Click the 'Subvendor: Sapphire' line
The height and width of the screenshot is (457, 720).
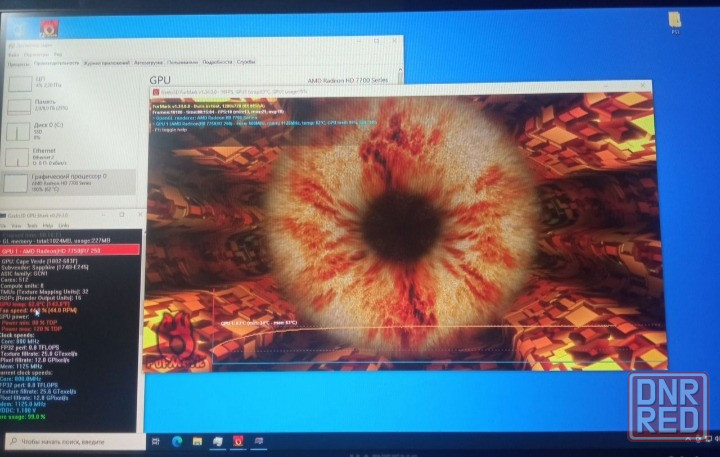click(45, 267)
